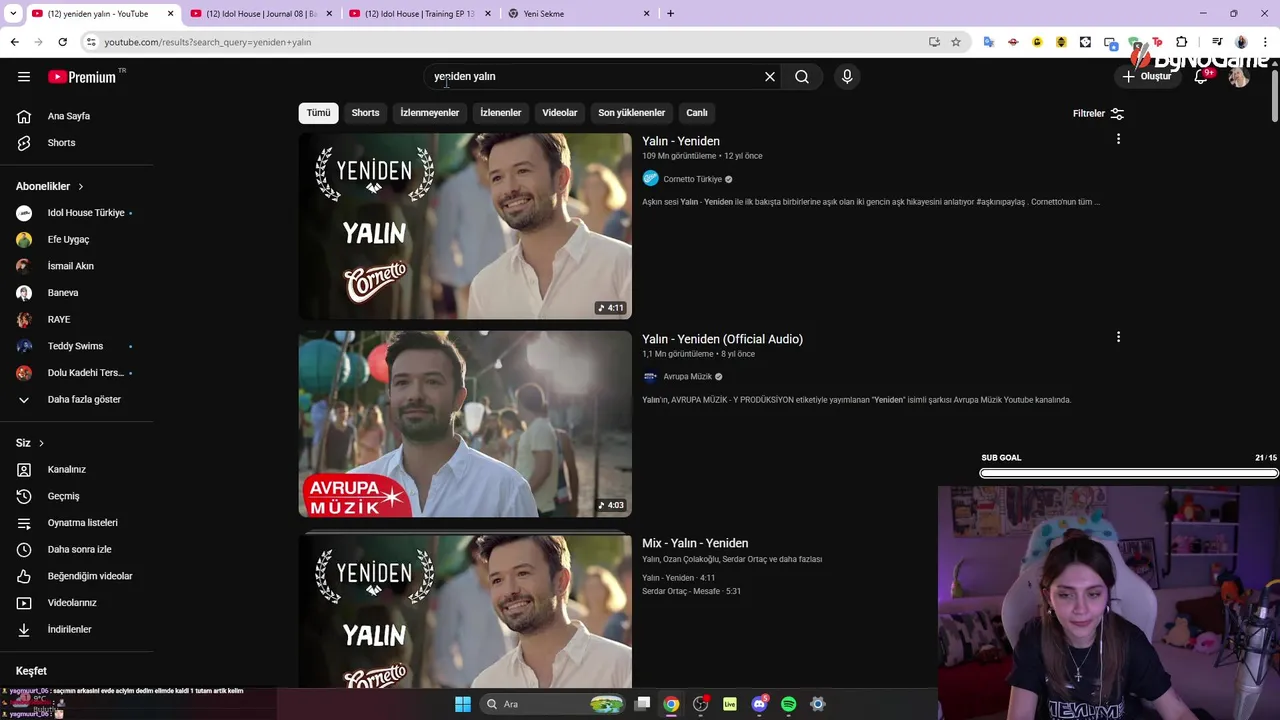Select the İzlenenler filter chip

coord(500,113)
